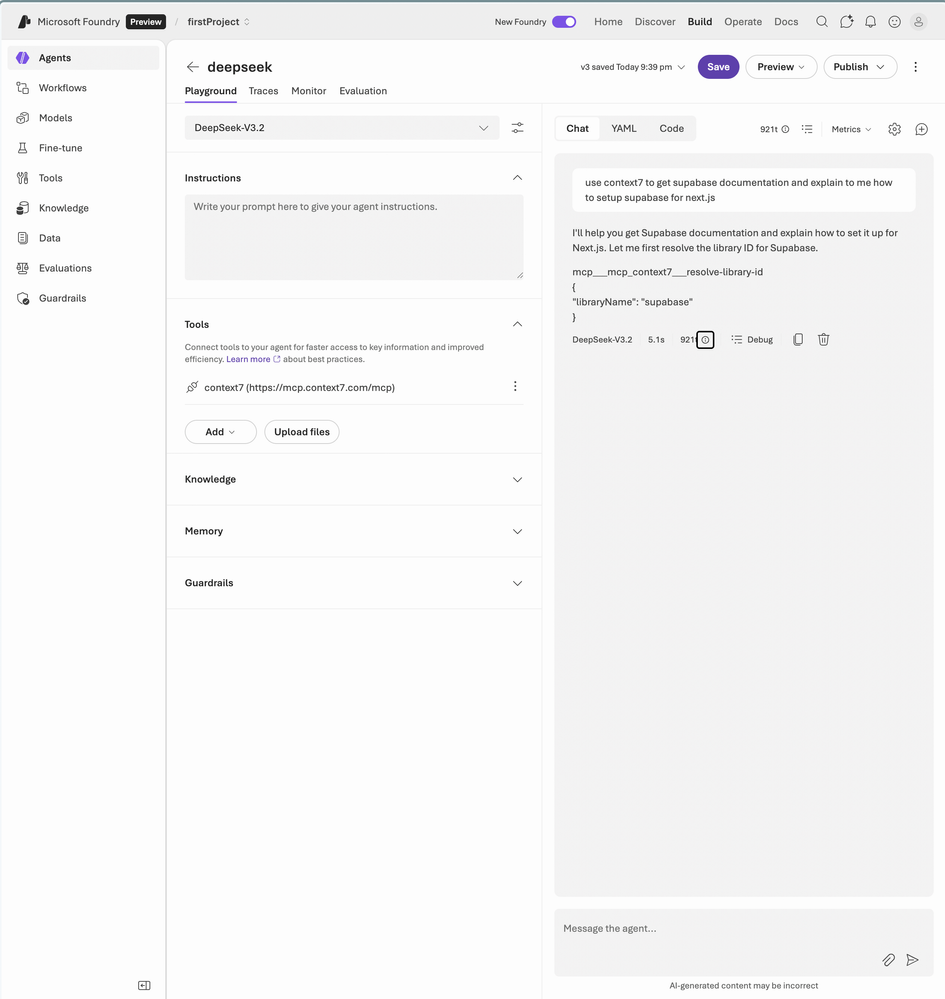This screenshot has width=945, height=999.
Task: Open the Workflows sidebar item
Action: click(x=83, y=88)
